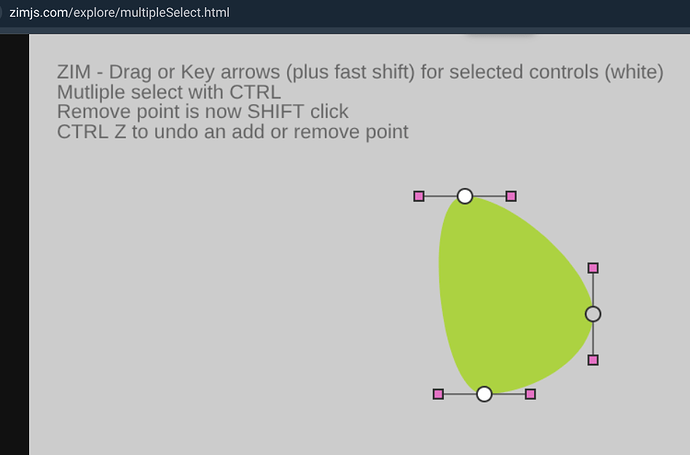Viewport: 690px width, 455px height.
Task: Click the 'Remove point is now SHIFT click' text
Action: [x=202, y=112]
